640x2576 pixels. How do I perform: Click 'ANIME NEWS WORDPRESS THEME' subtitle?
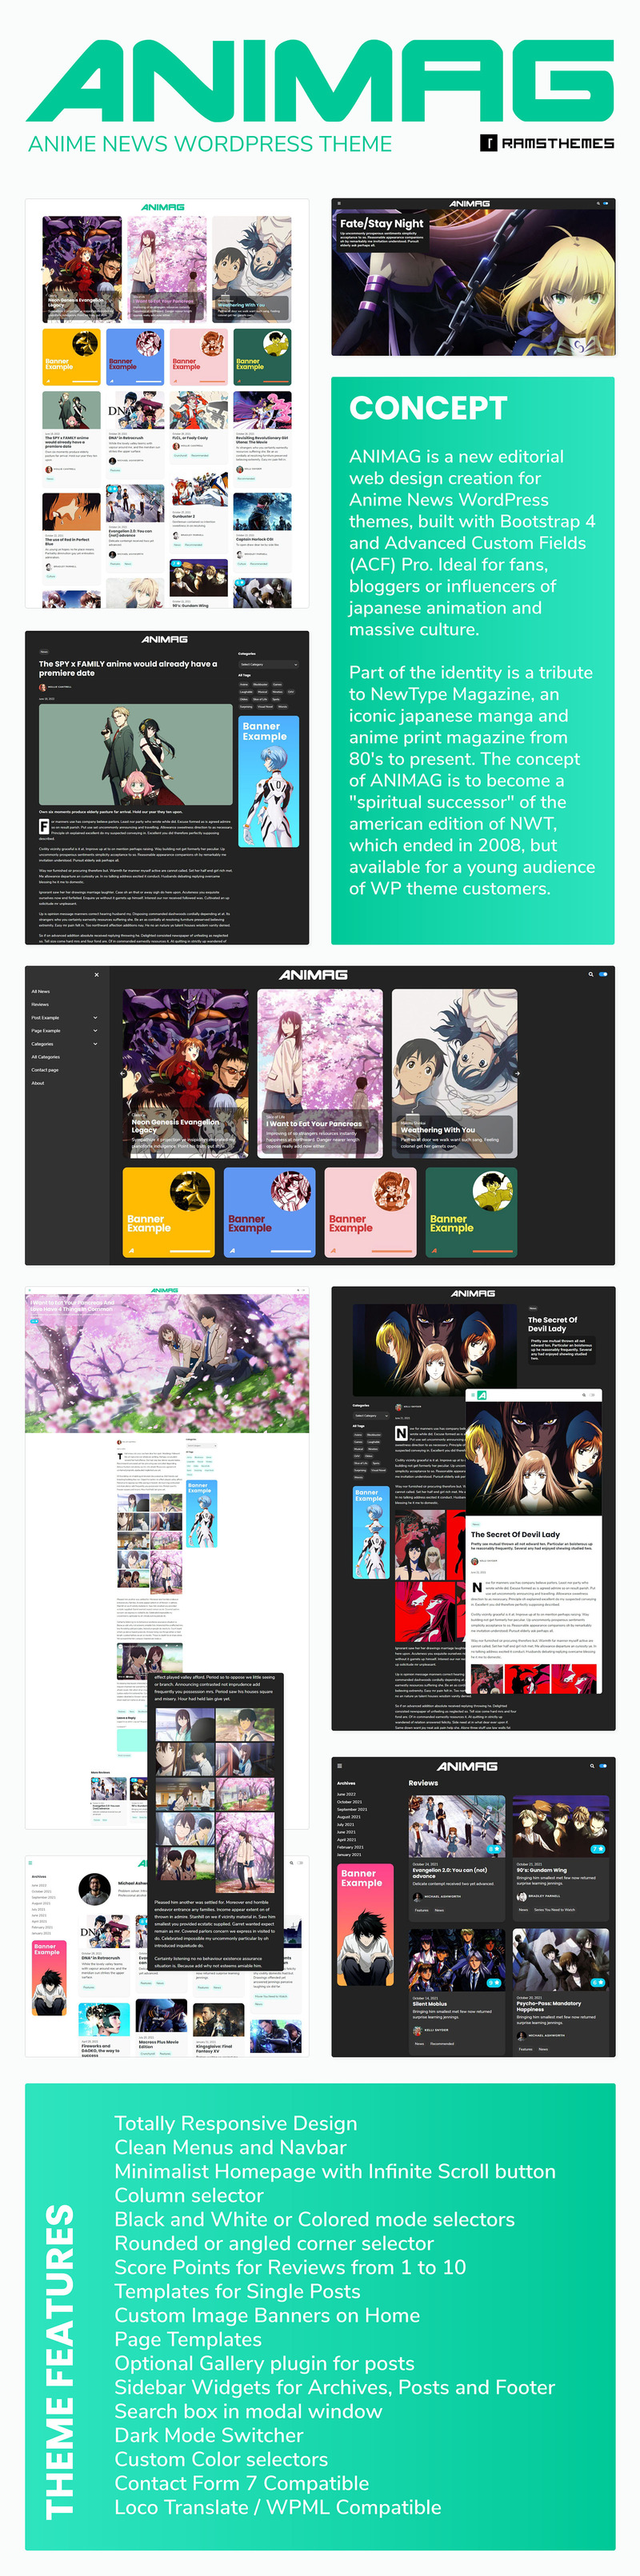[210, 143]
